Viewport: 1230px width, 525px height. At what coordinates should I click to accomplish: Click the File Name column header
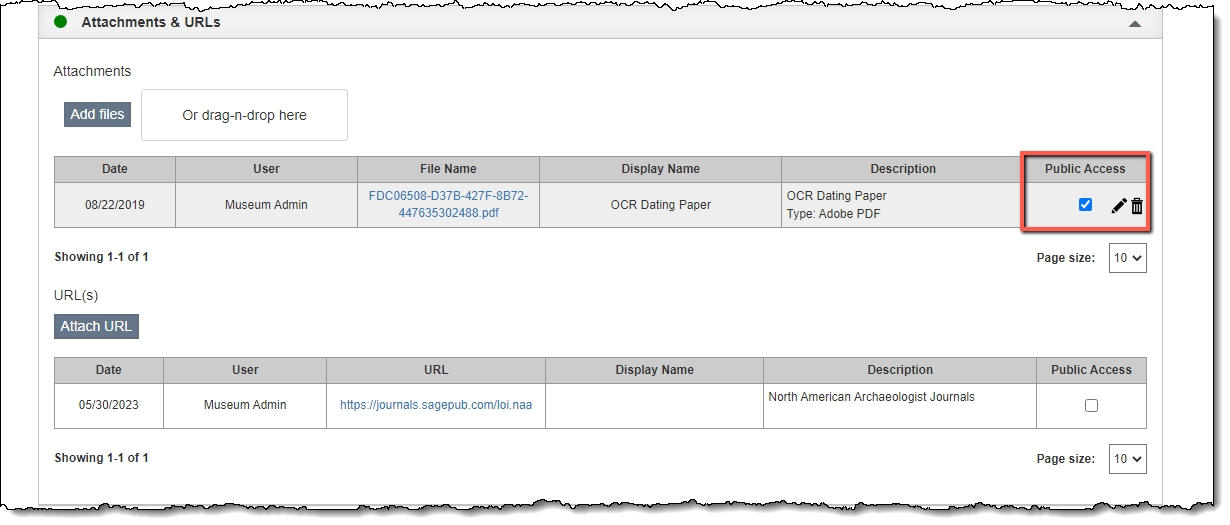(x=448, y=169)
